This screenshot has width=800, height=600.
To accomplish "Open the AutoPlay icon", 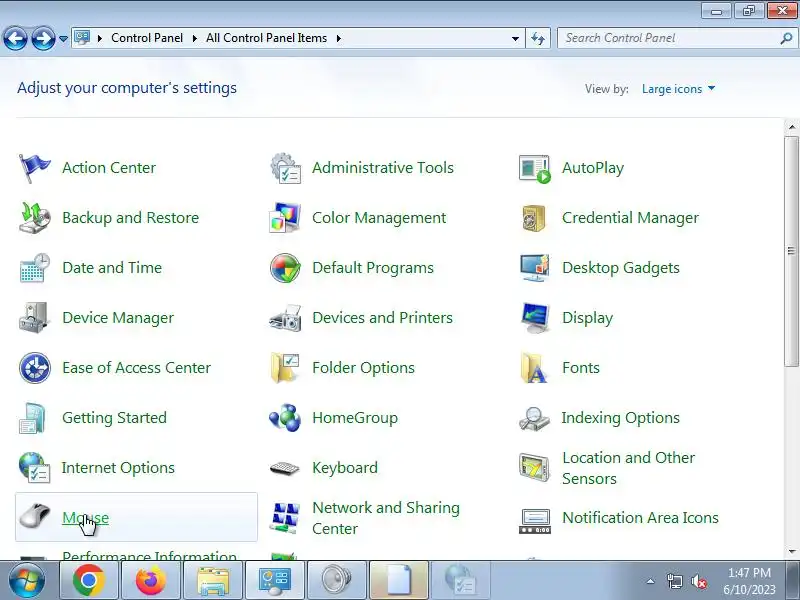I will click(x=535, y=168).
